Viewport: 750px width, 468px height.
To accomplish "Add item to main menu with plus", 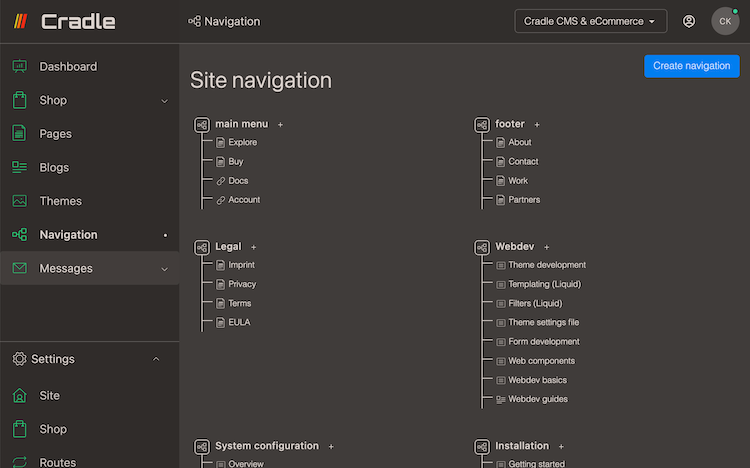I will click(x=280, y=124).
